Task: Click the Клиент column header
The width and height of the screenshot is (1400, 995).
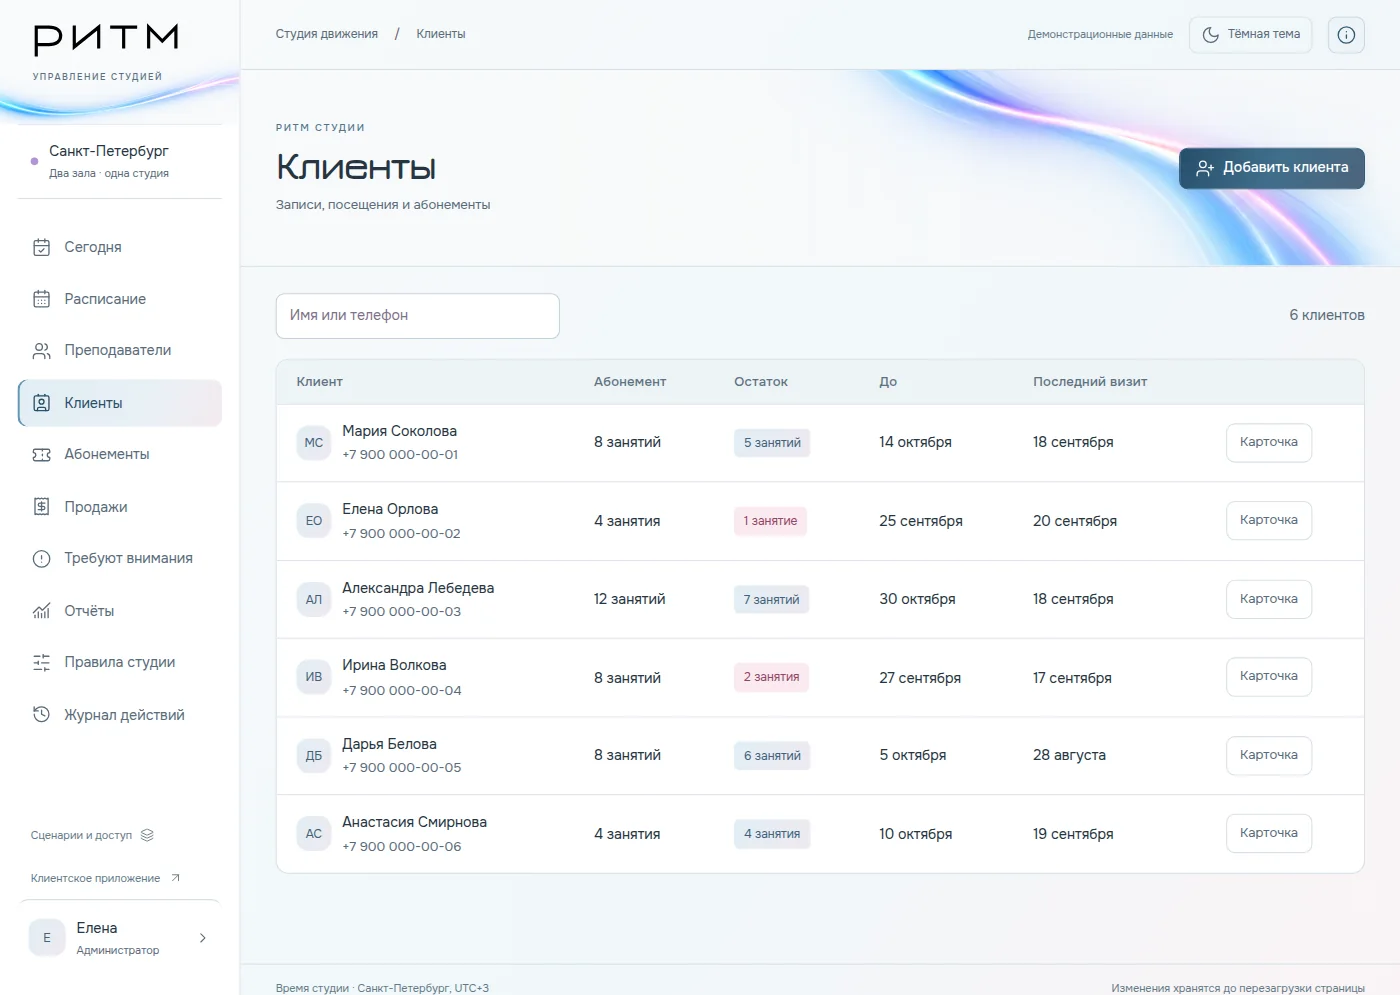Action: click(x=320, y=382)
